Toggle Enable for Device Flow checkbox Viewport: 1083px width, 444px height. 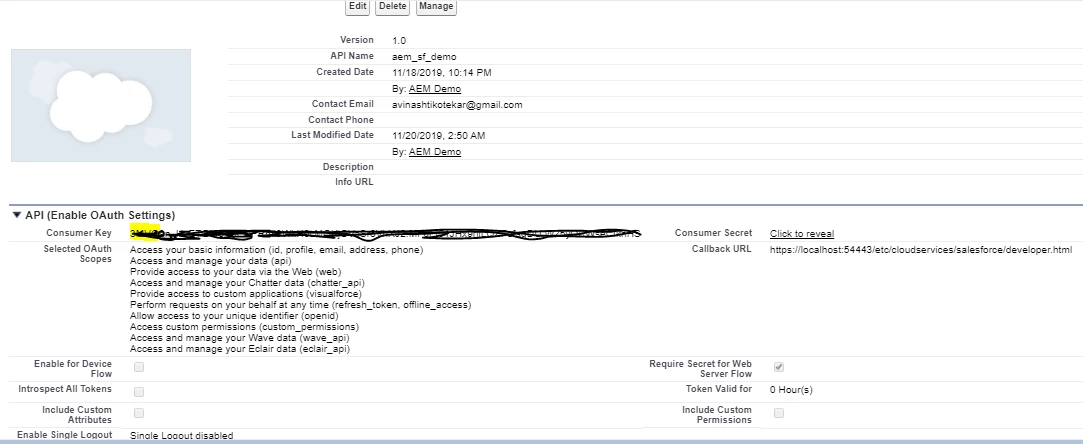(139, 367)
